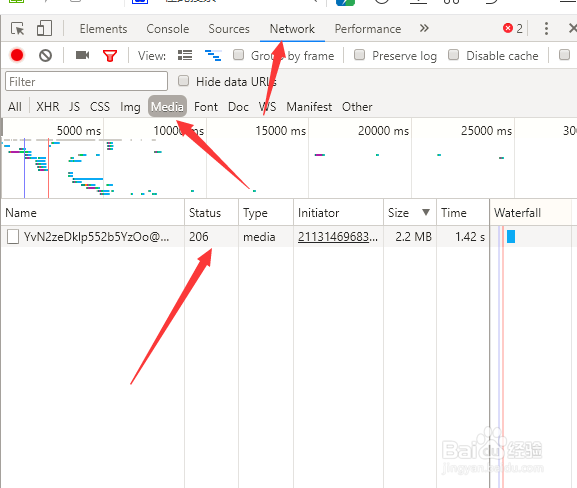Viewport: 577px width, 488px height.
Task: Show more DevTools tabs chevron
Action: (x=424, y=28)
